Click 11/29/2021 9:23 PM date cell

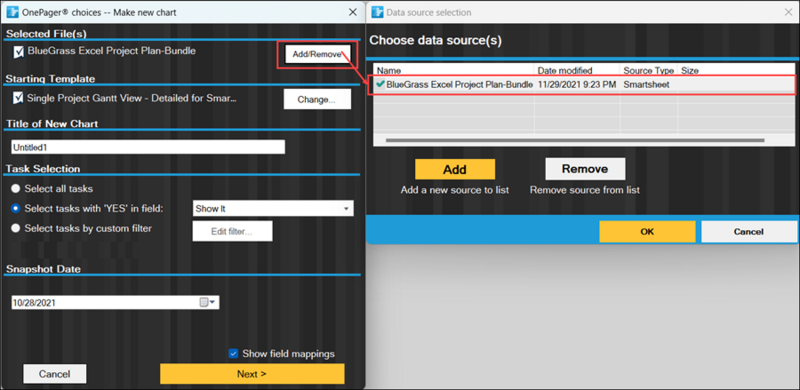coord(577,84)
